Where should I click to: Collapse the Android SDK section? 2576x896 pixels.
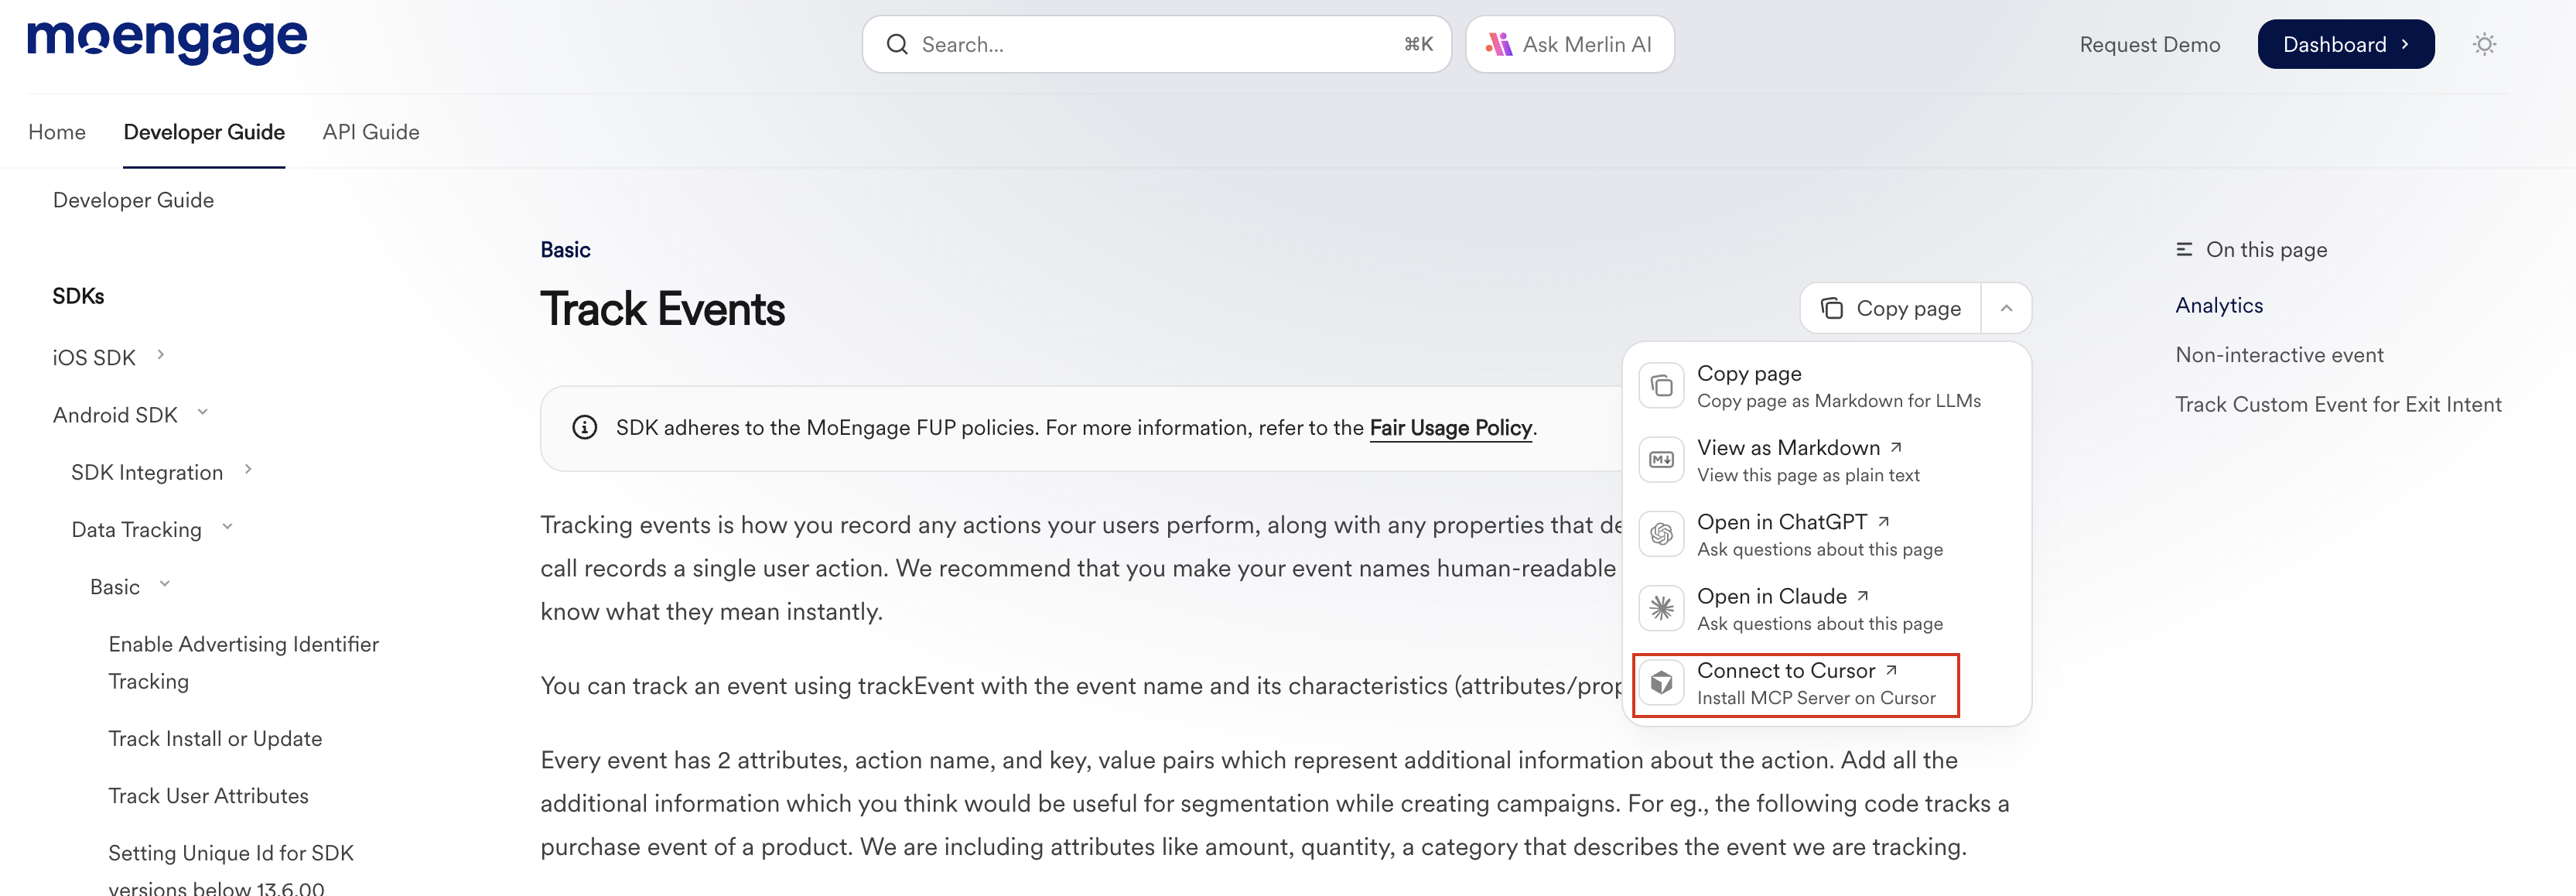click(x=202, y=412)
